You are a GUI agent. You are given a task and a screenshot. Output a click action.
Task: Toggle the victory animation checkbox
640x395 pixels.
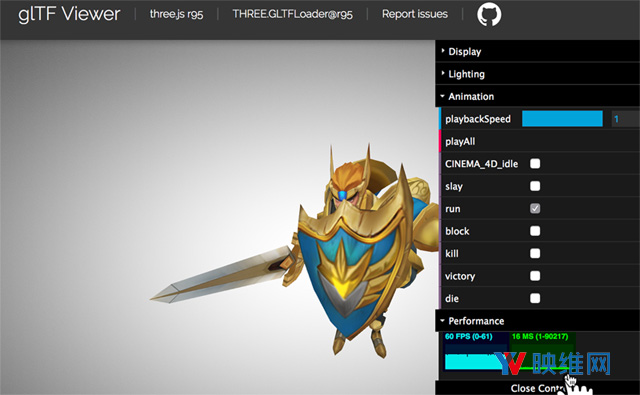[535, 276]
